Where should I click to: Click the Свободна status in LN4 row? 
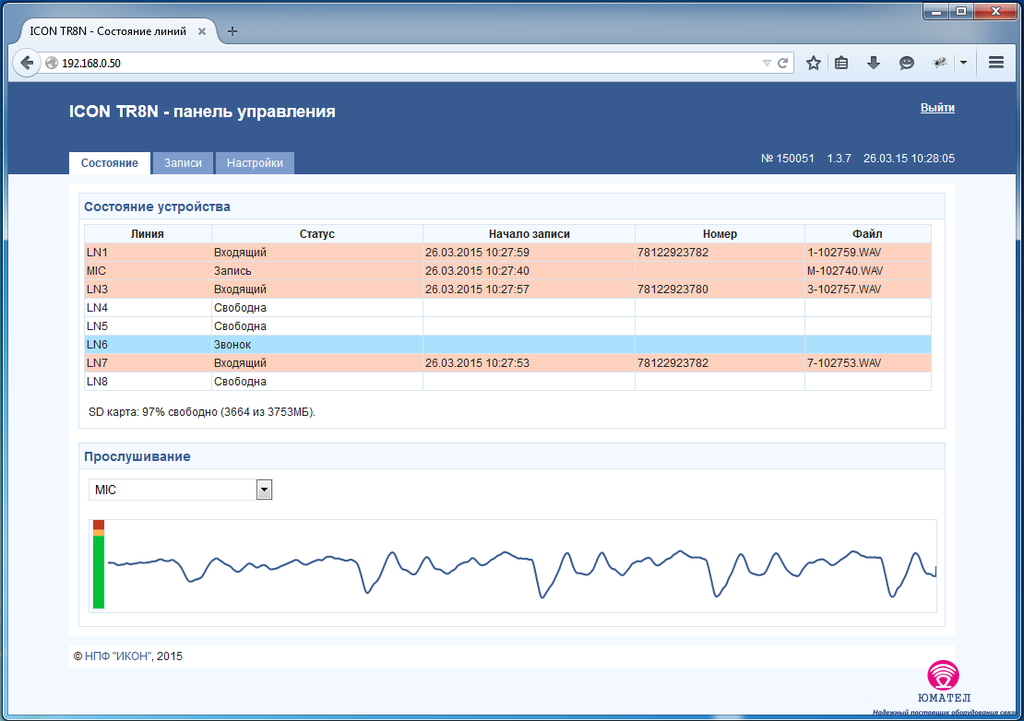click(x=240, y=308)
